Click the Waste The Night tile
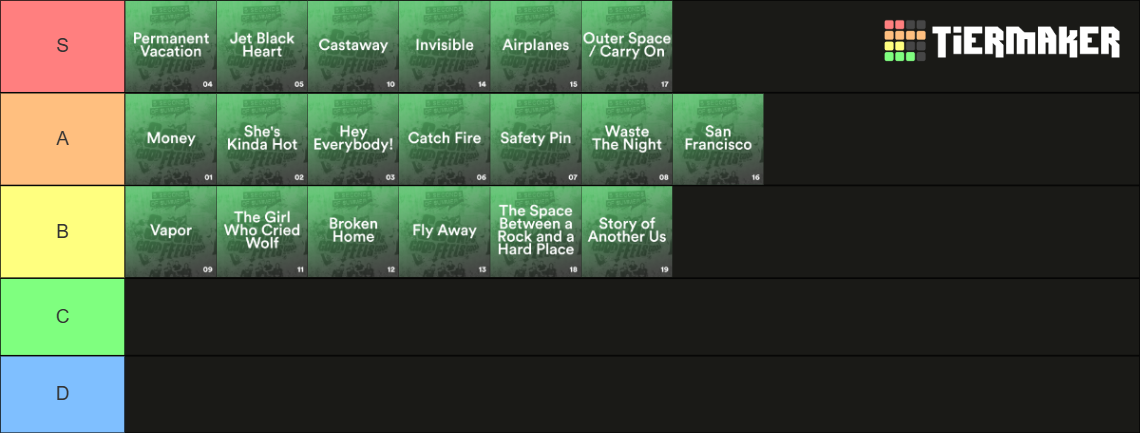This screenshot has width=1140, height=433. (627, 139)
